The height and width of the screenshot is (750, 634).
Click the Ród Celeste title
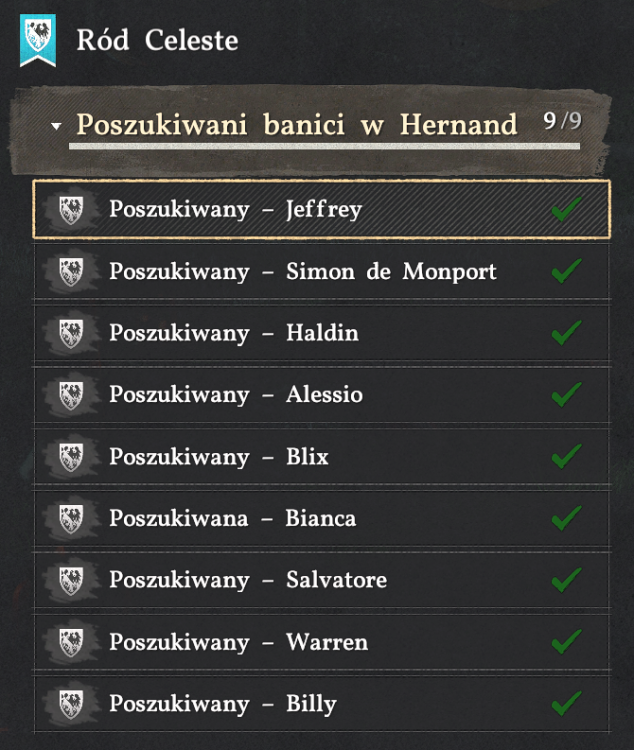(157, 40)
